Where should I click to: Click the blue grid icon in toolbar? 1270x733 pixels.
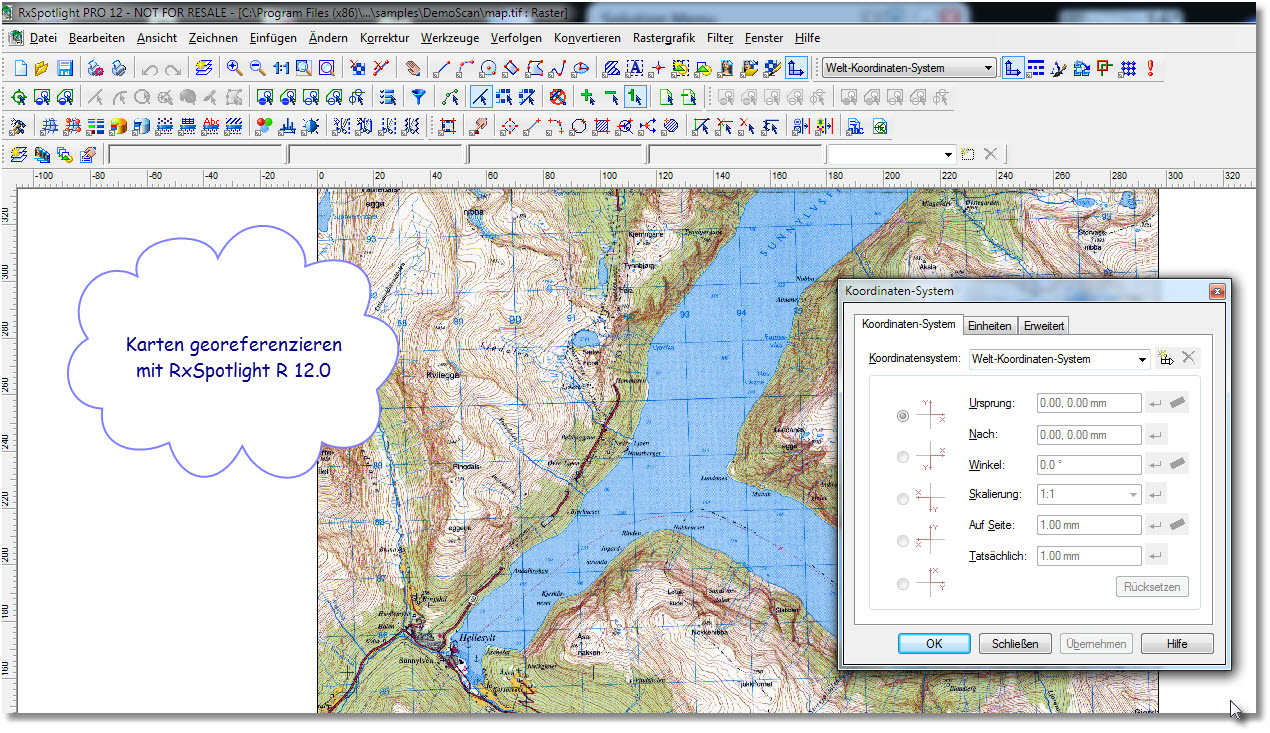coord(1128,68)
